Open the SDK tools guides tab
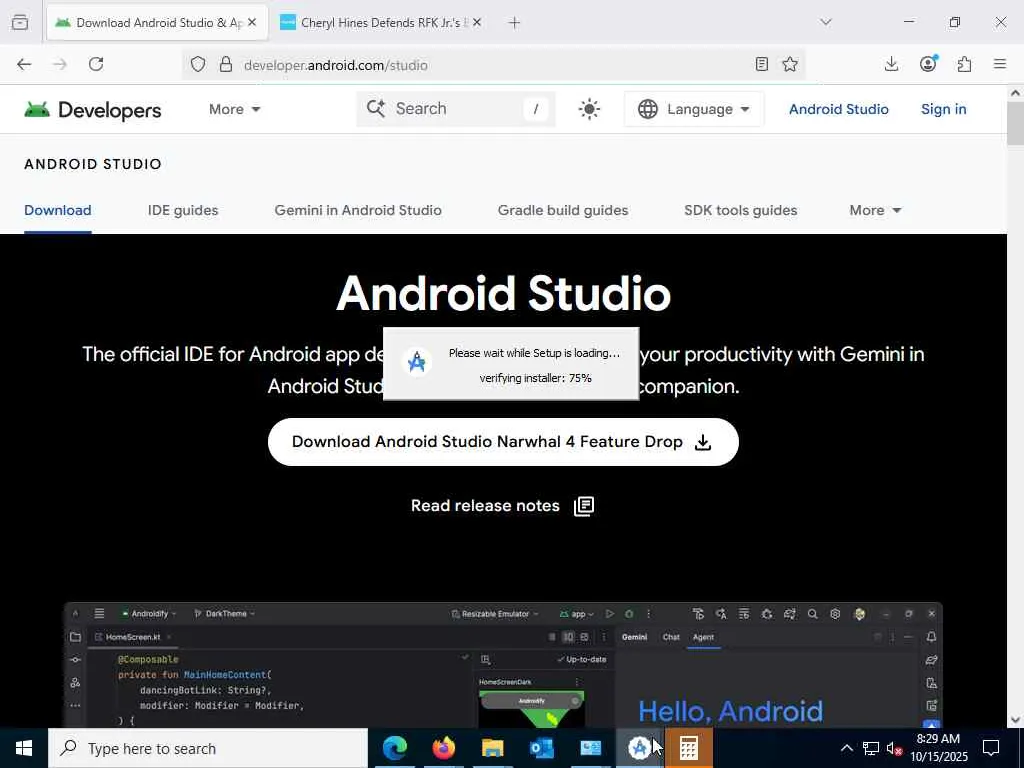The width and height of the screenshot is (1024, 768). pos(741,210)
